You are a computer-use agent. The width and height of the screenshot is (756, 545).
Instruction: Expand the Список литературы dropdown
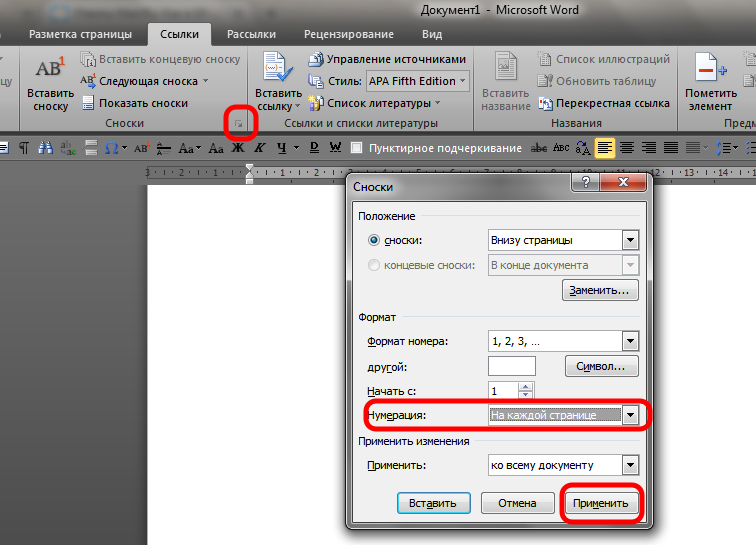coord(438,103)
